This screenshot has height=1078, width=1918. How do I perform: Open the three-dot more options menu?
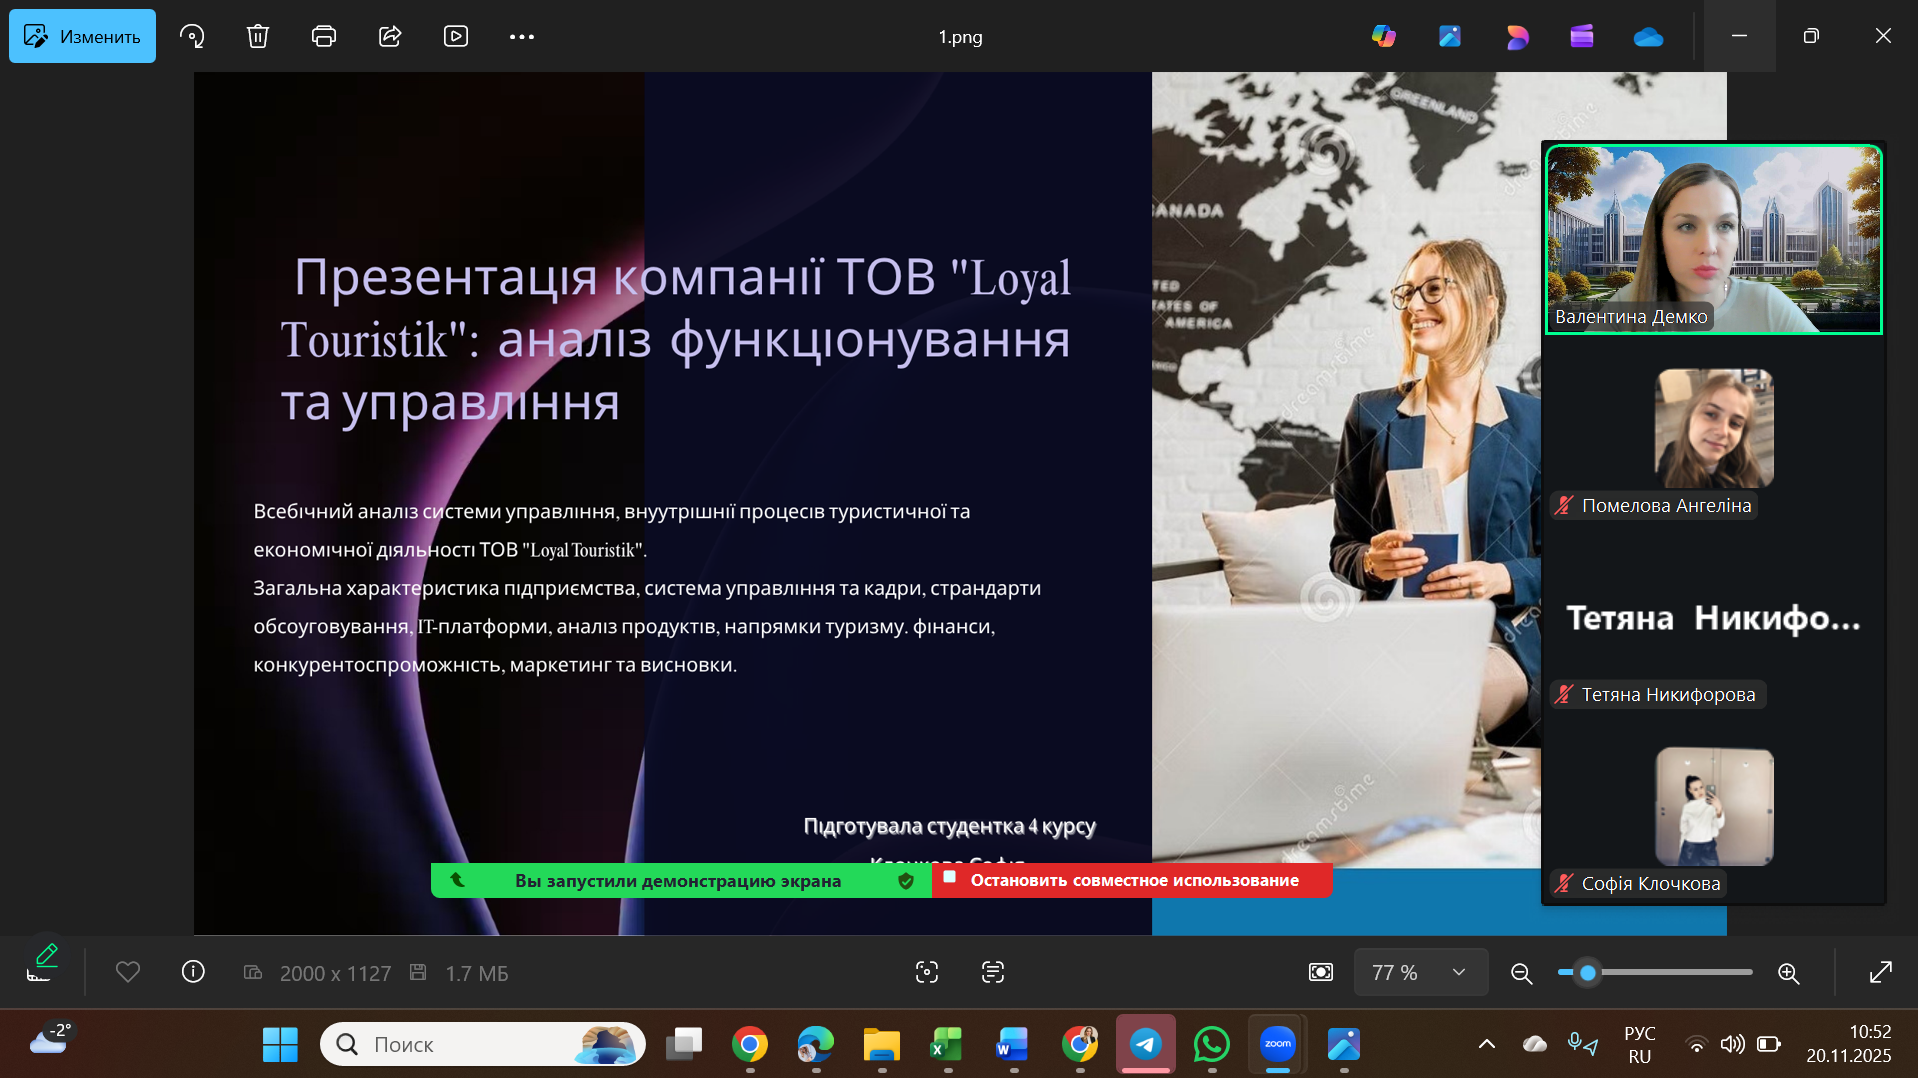pos(522,37)
